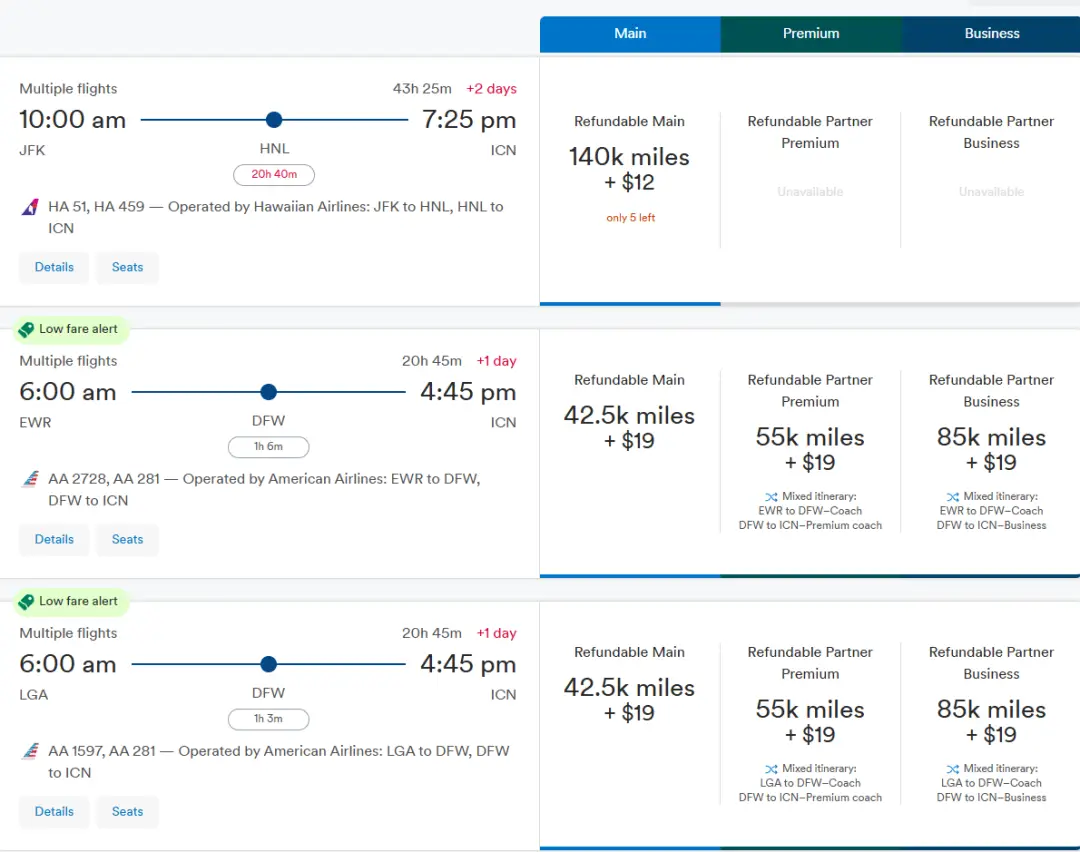Switch to the Main cabin tab

(x=630, y=33)
